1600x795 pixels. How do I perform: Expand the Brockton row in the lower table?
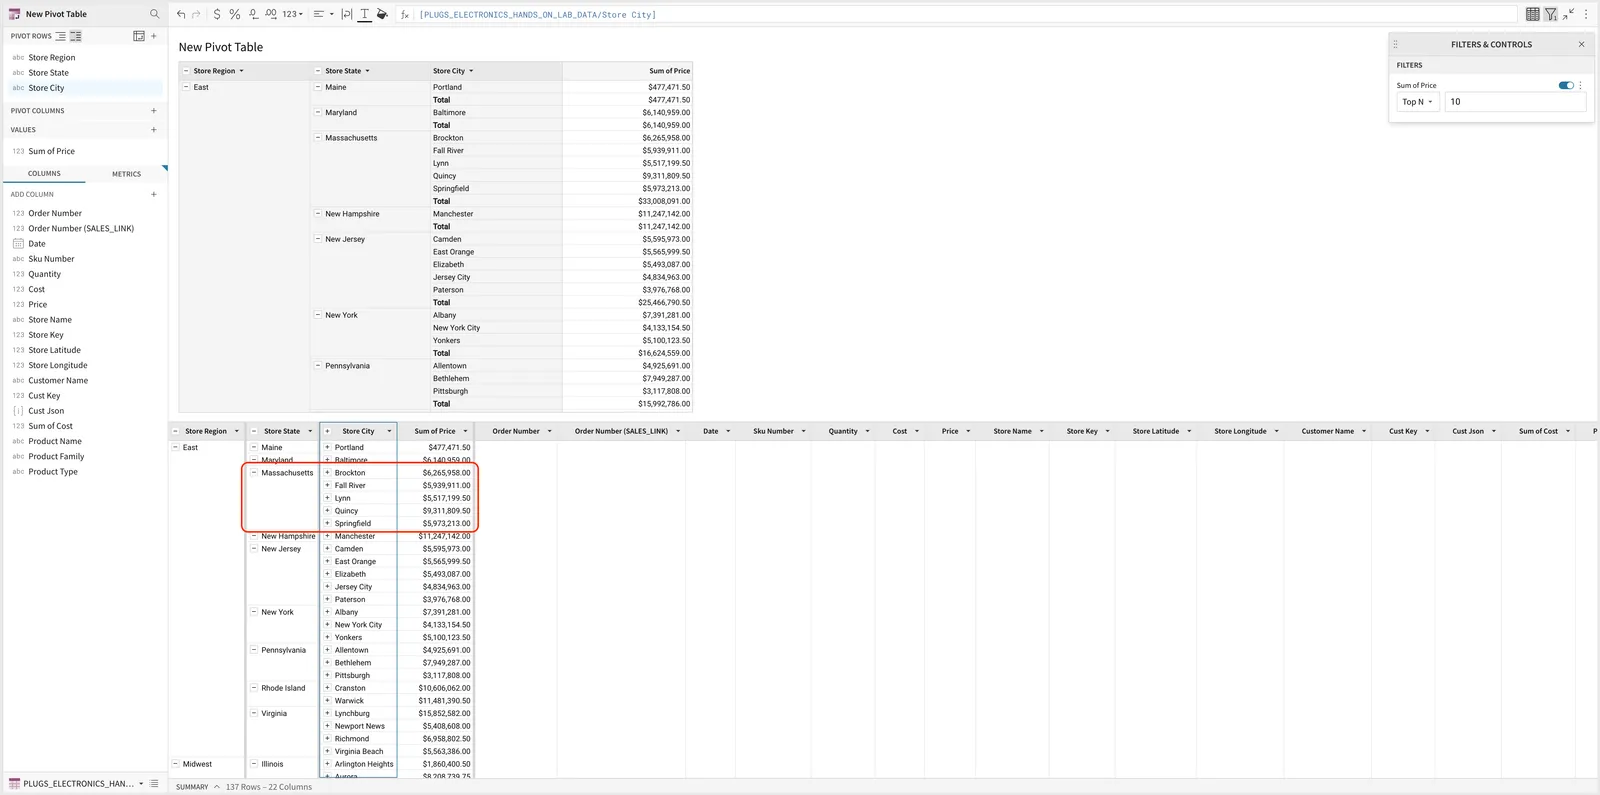tap(327, 473)
